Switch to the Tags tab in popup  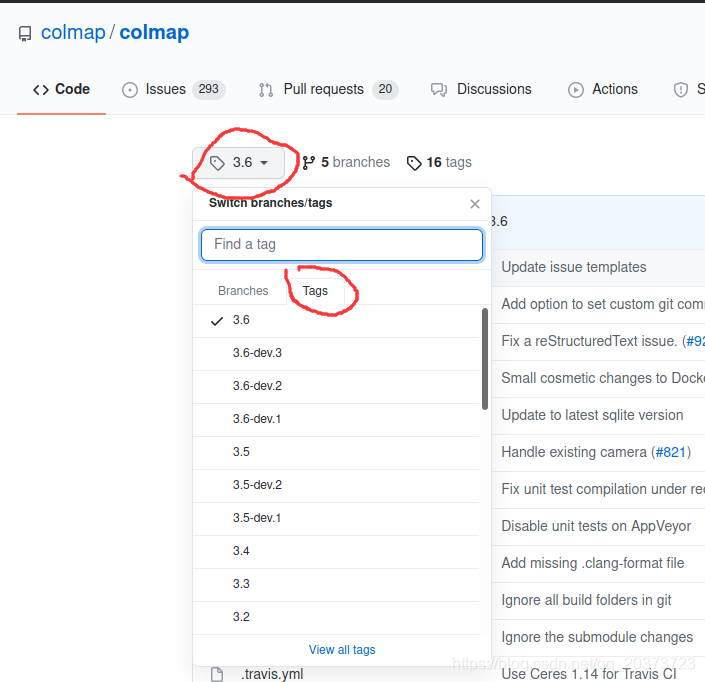click(315, 291)
